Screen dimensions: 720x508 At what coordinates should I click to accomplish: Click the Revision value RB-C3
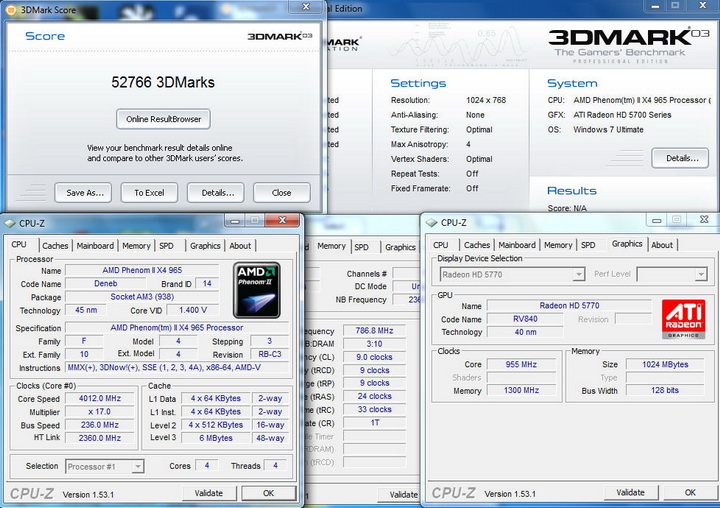click(270, 354)
